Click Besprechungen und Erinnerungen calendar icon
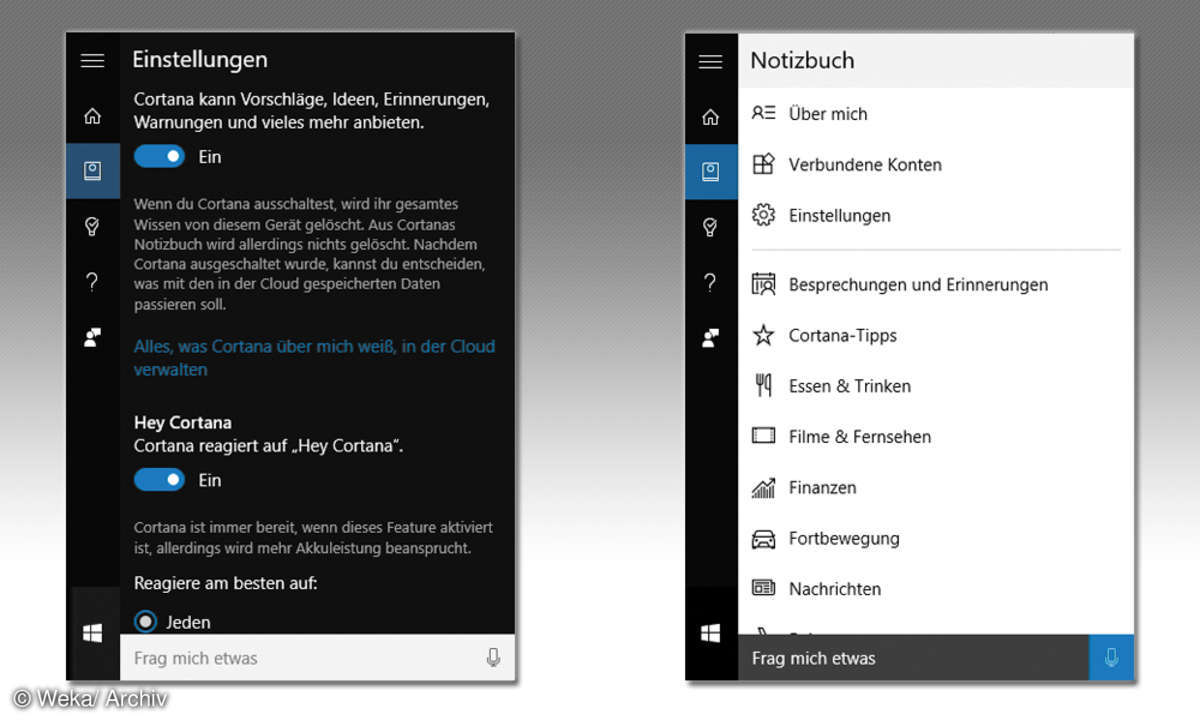 click(764, 284)
